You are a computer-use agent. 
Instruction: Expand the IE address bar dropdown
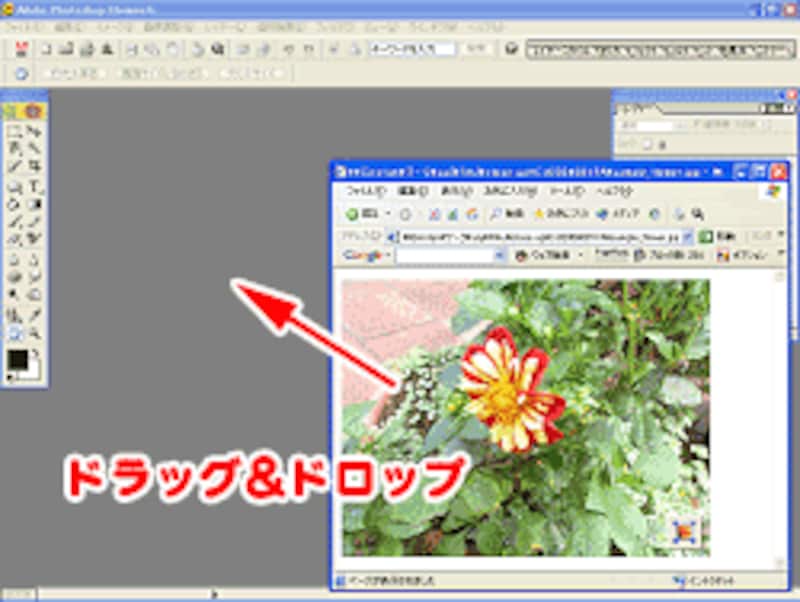685,237
